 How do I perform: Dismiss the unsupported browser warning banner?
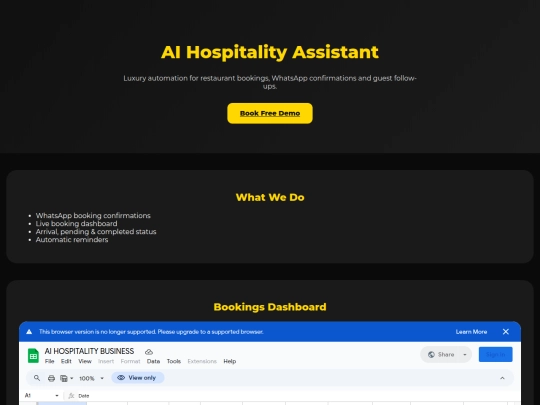click(x=506, y=332)
